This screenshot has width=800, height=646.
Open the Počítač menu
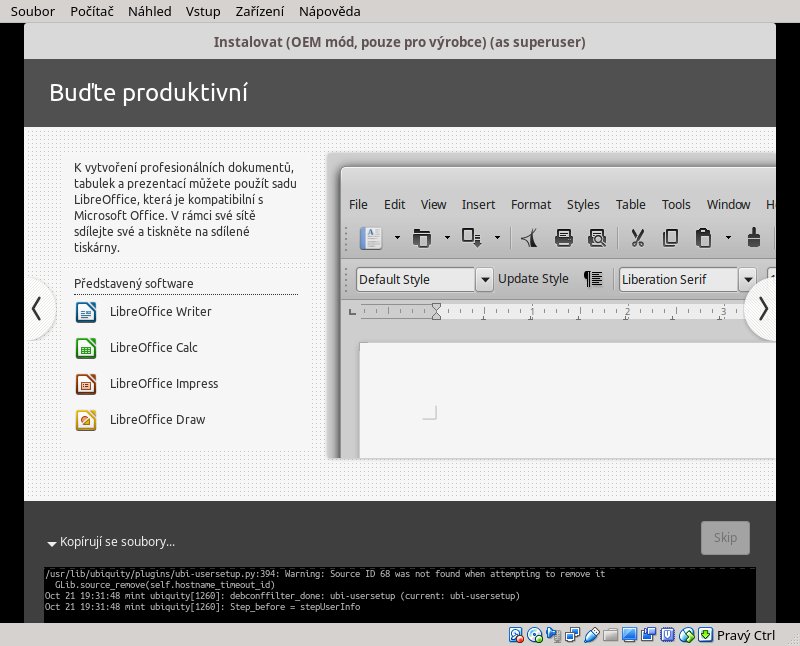click(x=92, y=11)
